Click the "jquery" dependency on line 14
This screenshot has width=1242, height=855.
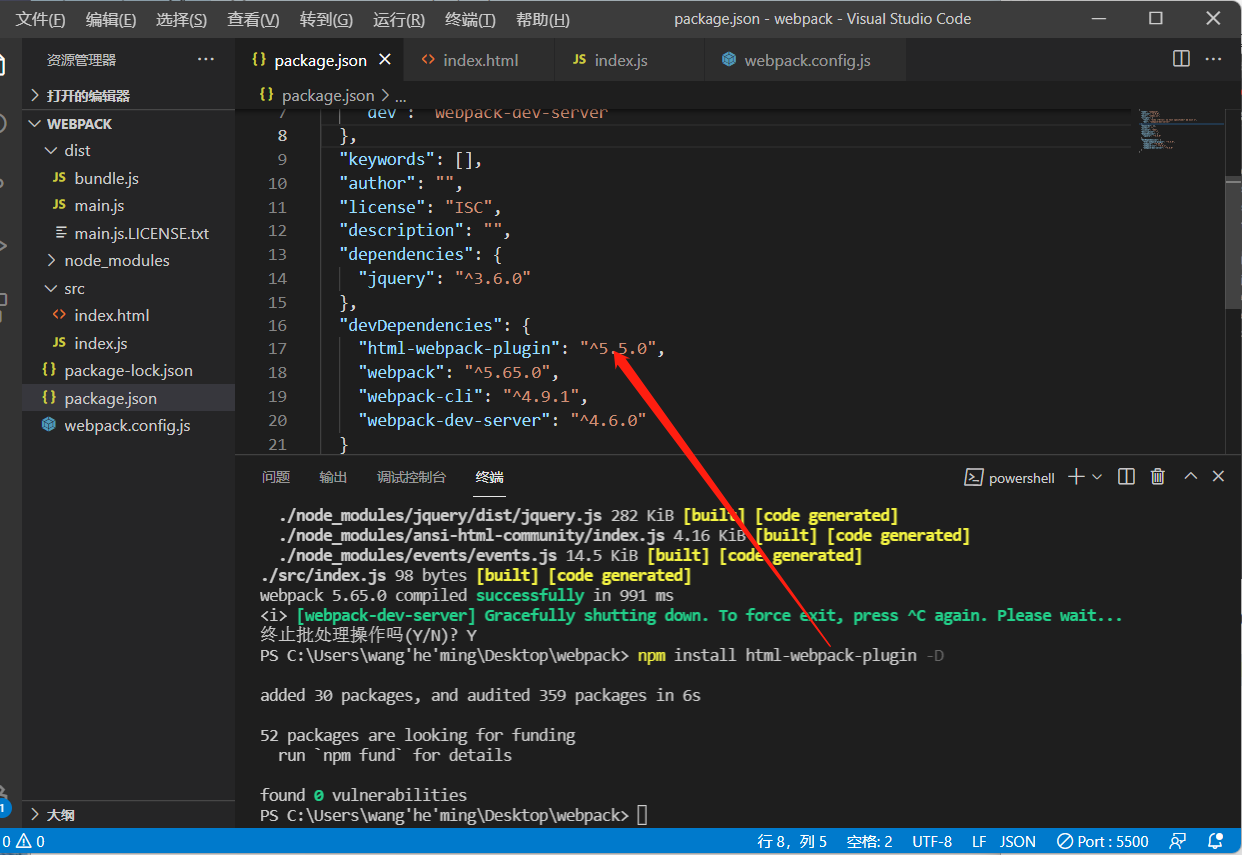point(396,278)
